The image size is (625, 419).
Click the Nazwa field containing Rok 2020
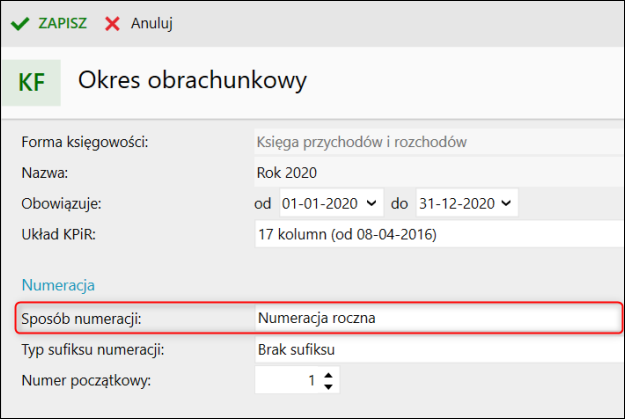click(439, 173)
